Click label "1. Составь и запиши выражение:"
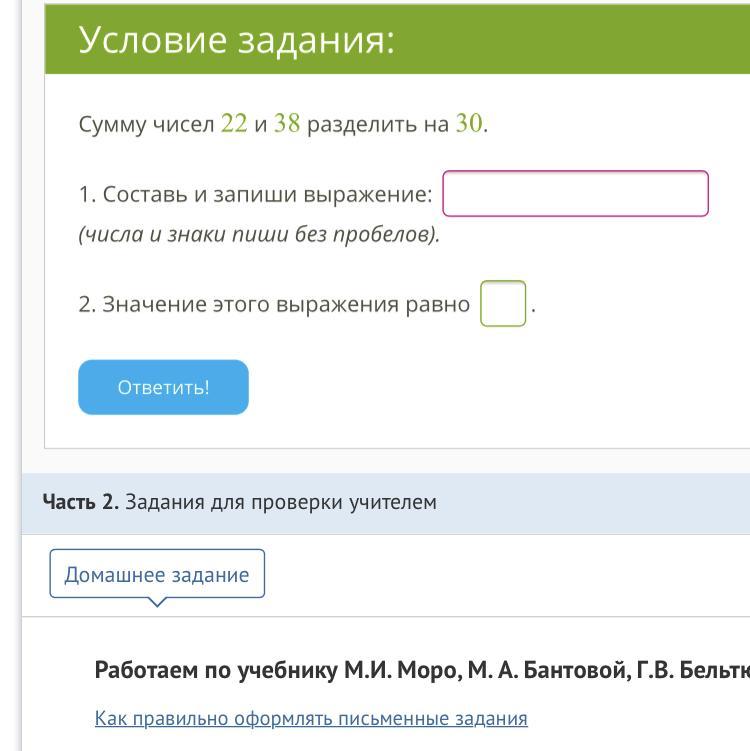Screen dimensions: 750x751 255,195
